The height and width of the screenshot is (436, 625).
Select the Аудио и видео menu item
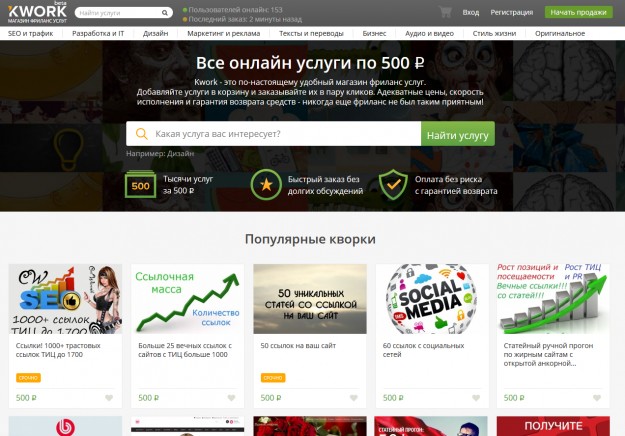coord(429,33)
